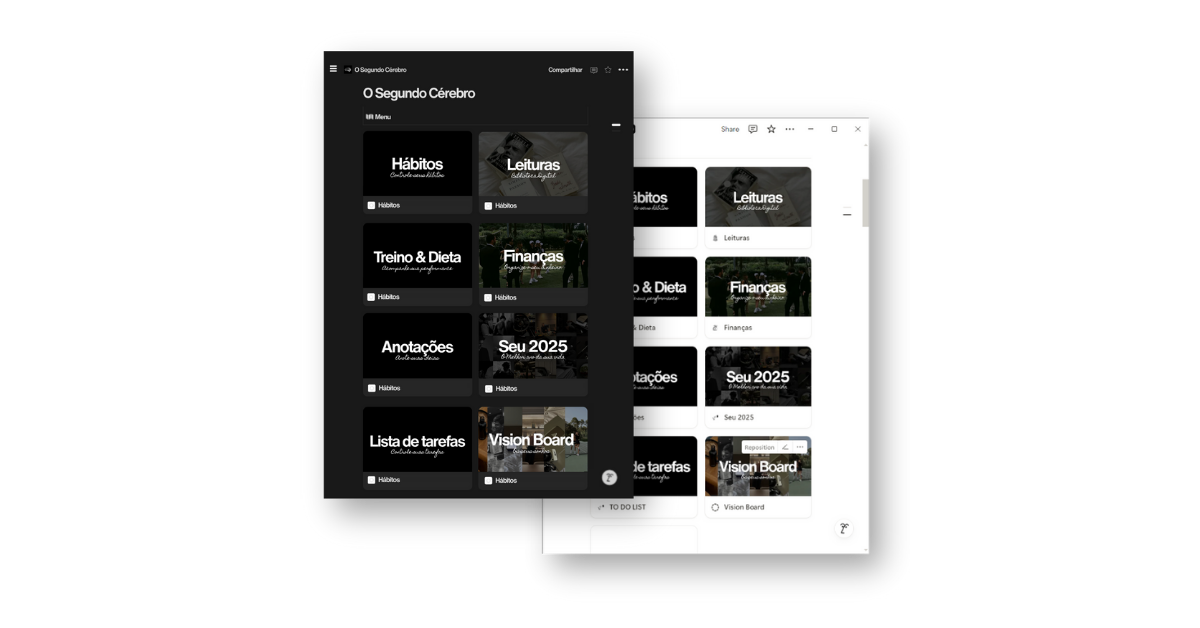
Task: Click the scrollbar thumb in the light window
Action: [865, 203]
